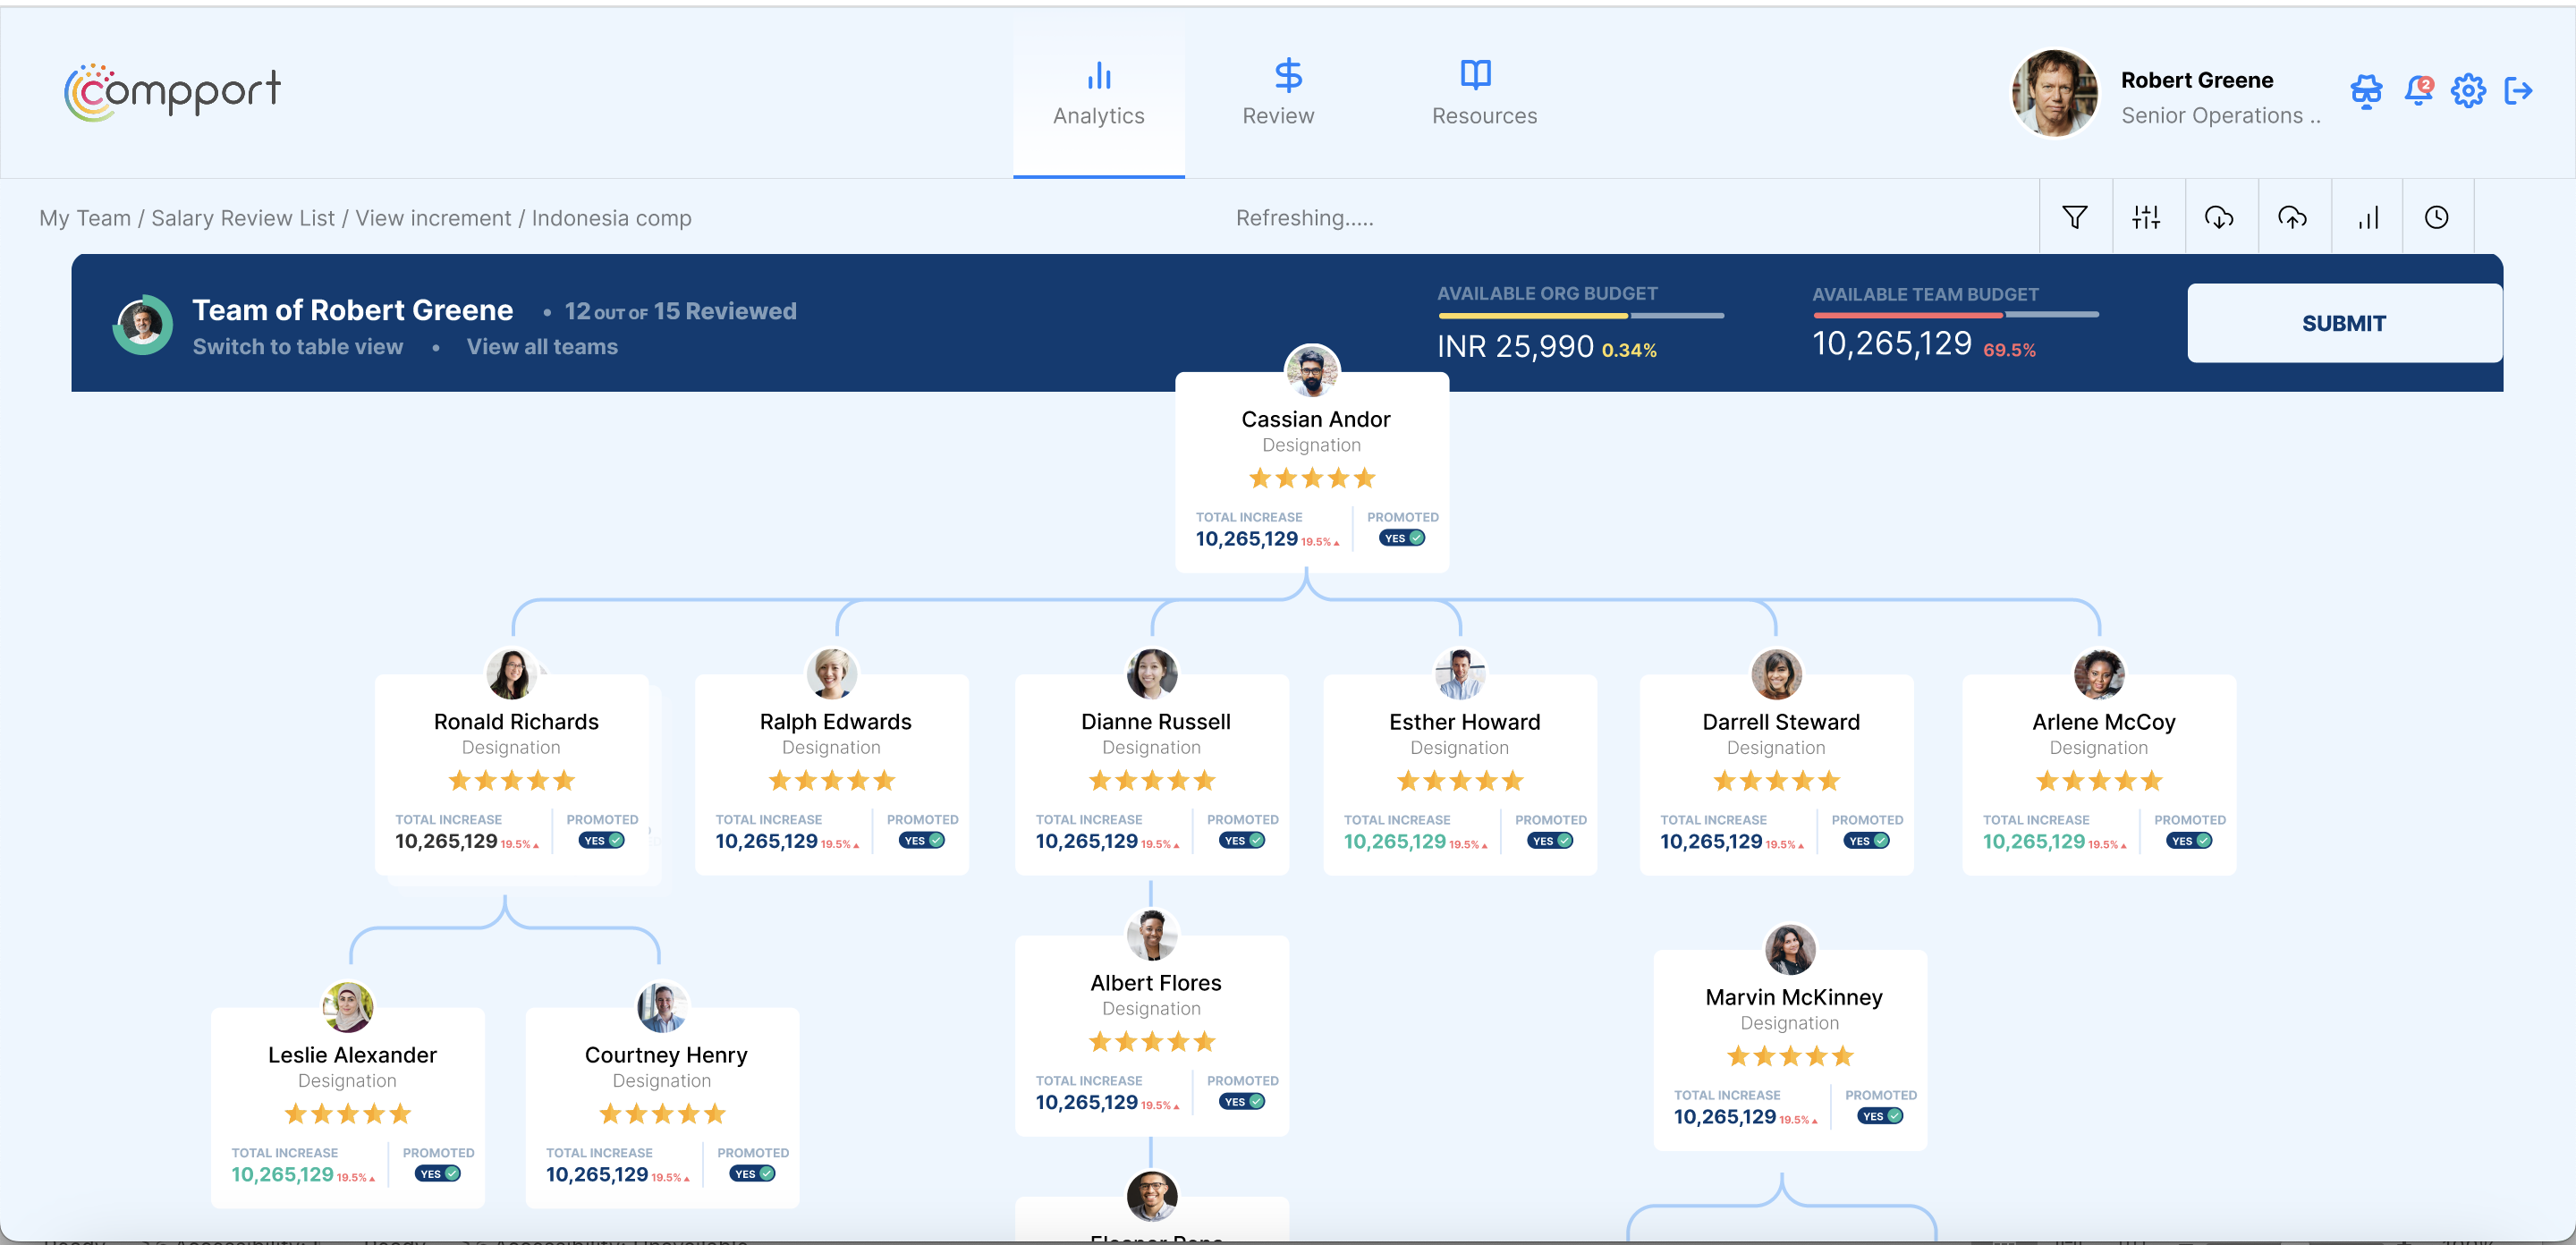Click the Switch to table view link
Image resolution: width=2576 pixels, height=1245 pixels.
coord(297,347)
